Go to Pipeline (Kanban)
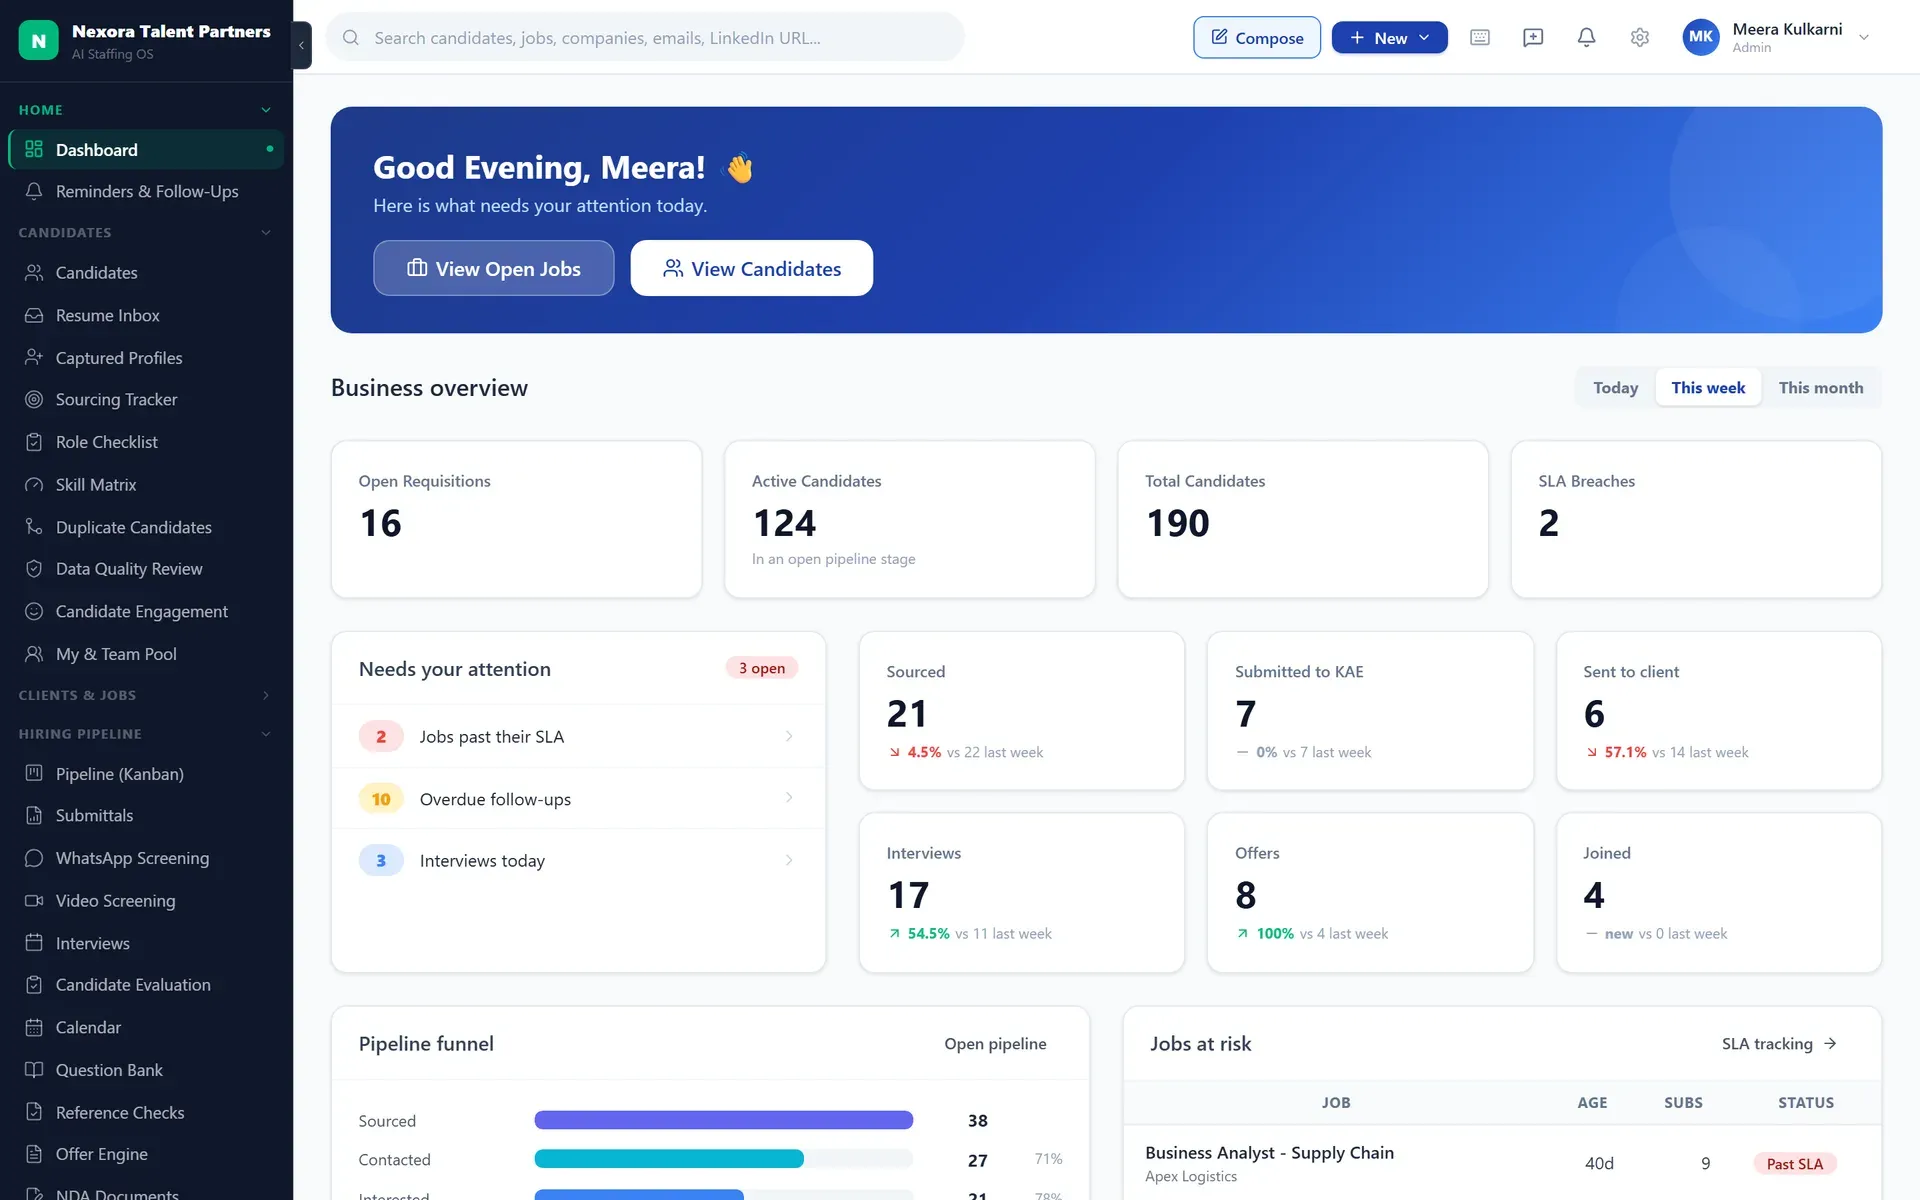This screenshot has height=1200, width=1920. [x=146, y=774]
